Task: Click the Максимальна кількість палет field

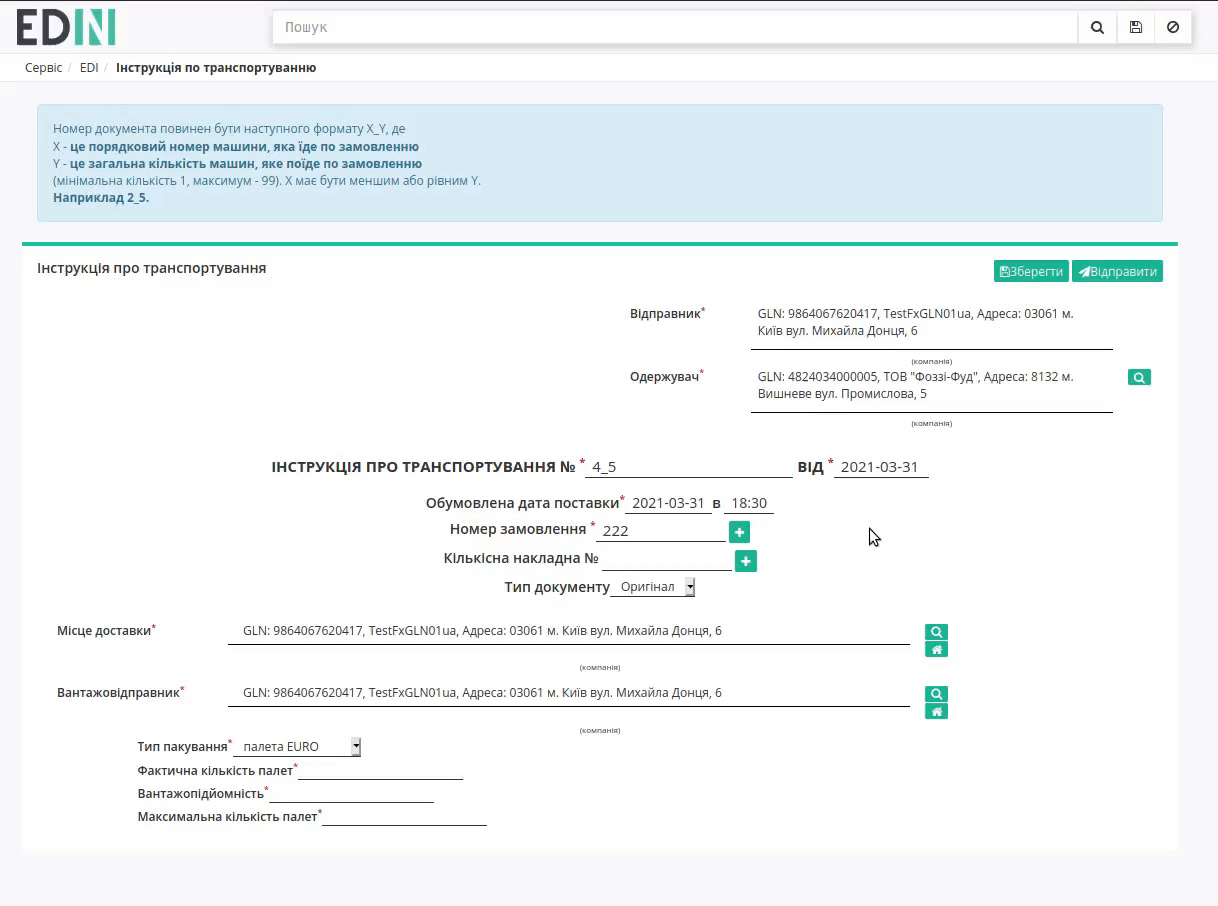Action: 404,816
